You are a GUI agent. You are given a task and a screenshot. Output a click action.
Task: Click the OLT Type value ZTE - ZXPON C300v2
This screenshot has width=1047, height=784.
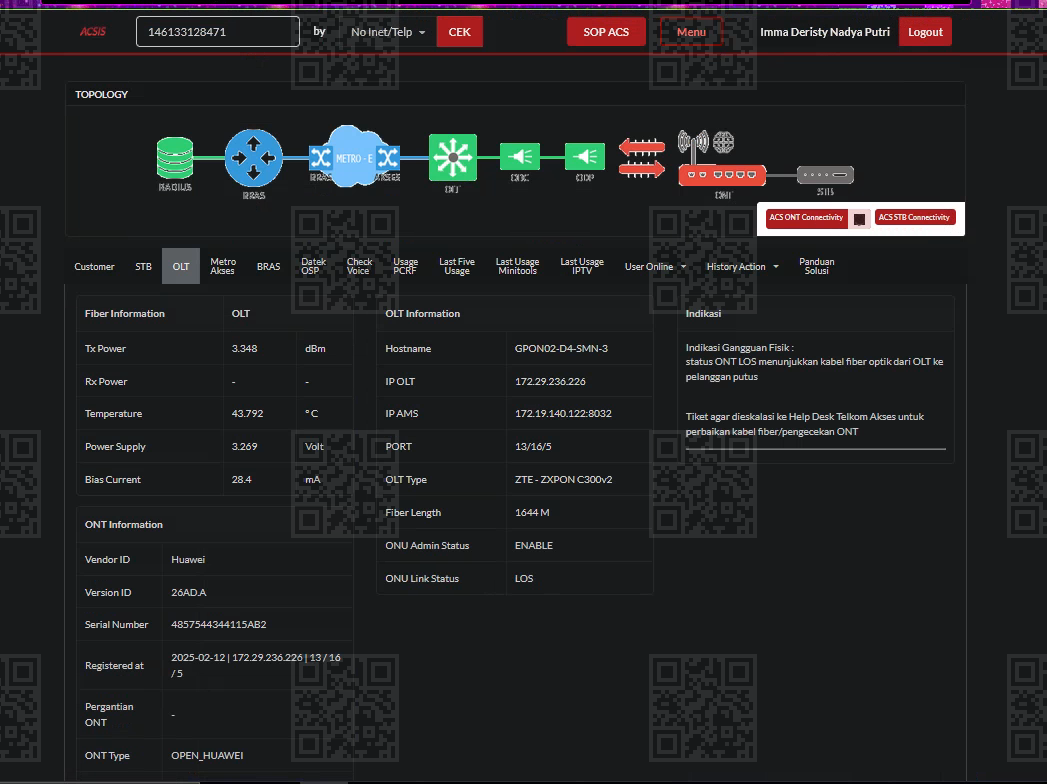coord(564,479)
